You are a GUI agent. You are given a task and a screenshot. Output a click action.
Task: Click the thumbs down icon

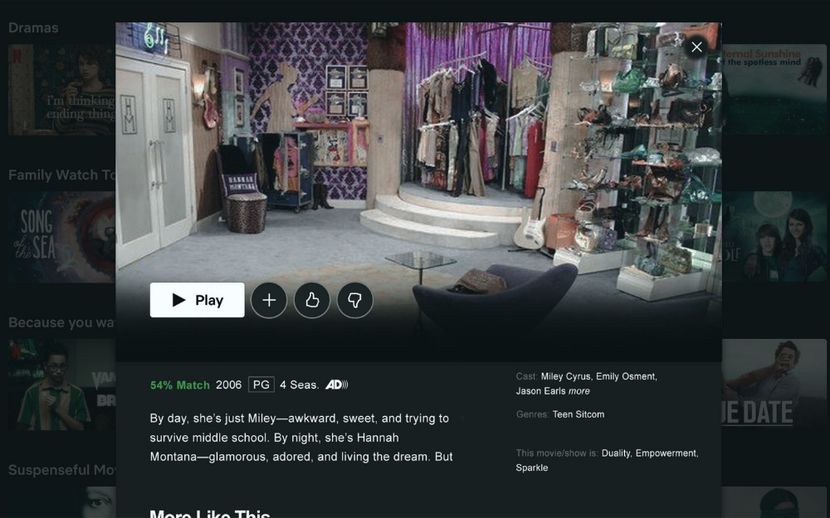(355, 300)
